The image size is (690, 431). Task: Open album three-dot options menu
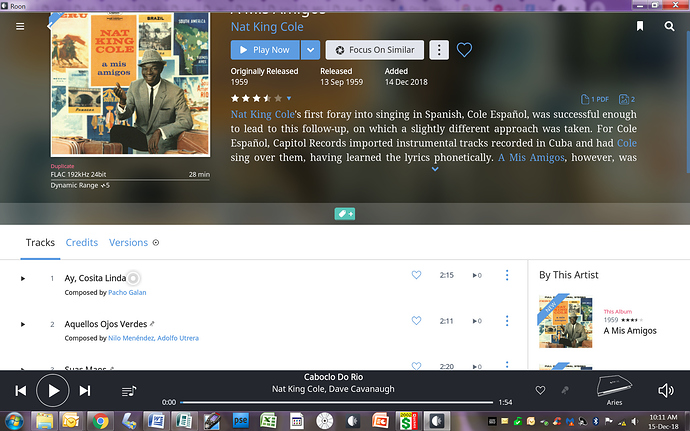click(439, 50)
